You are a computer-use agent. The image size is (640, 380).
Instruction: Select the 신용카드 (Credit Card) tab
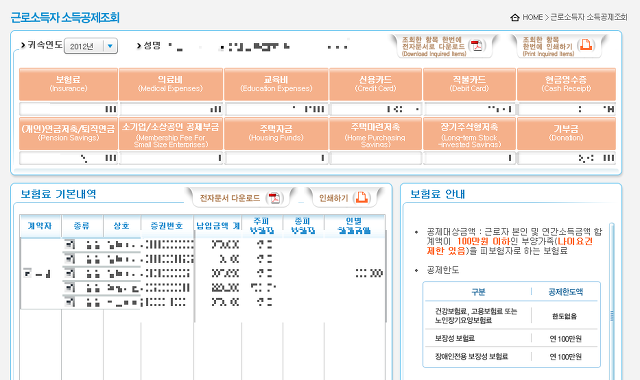375,84
